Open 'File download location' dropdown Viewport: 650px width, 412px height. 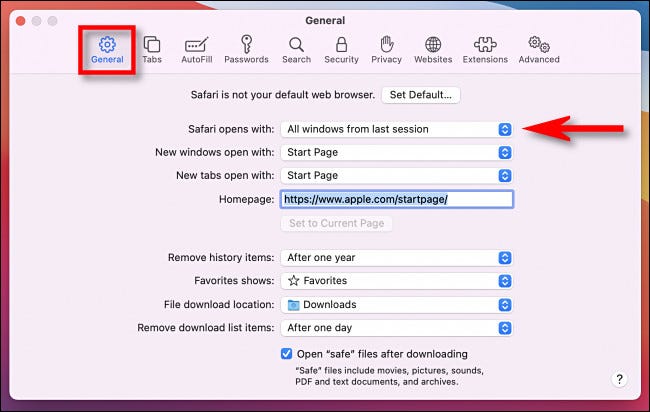tap(397, 305)
